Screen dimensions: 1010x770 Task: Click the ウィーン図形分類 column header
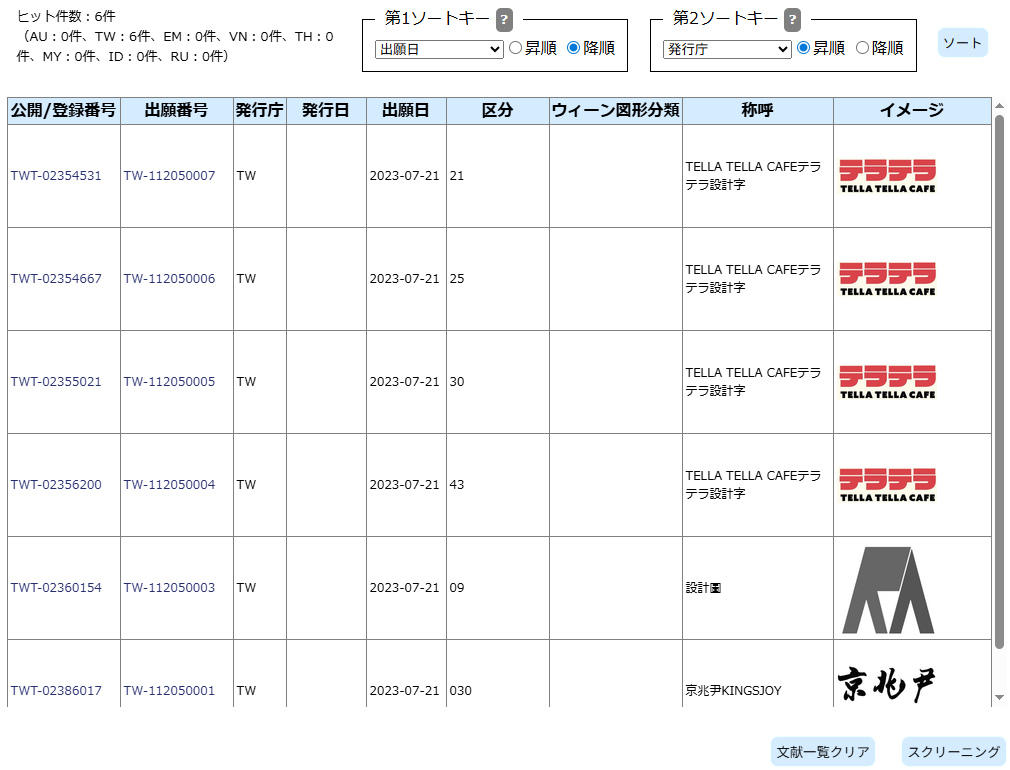[x=616, y=111]
